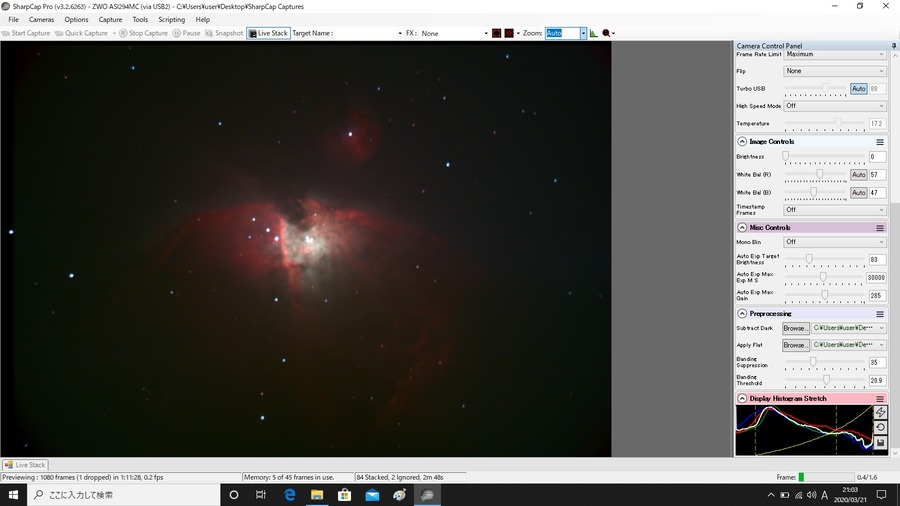Click the histogram toolbar icon
Screen dimensions: 900x506
point(593,33)
